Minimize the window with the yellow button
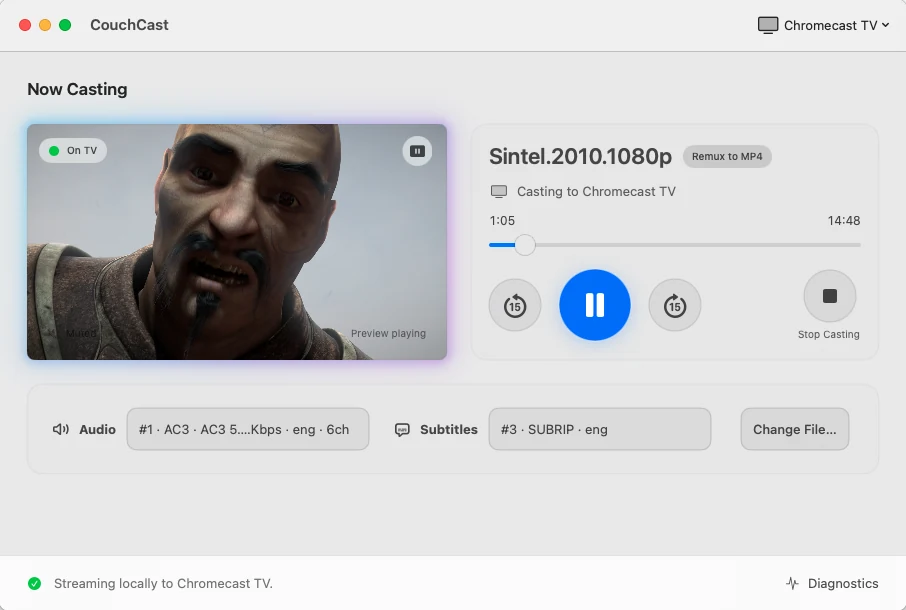This screenshot has height=610, width=906. [45, 25]
